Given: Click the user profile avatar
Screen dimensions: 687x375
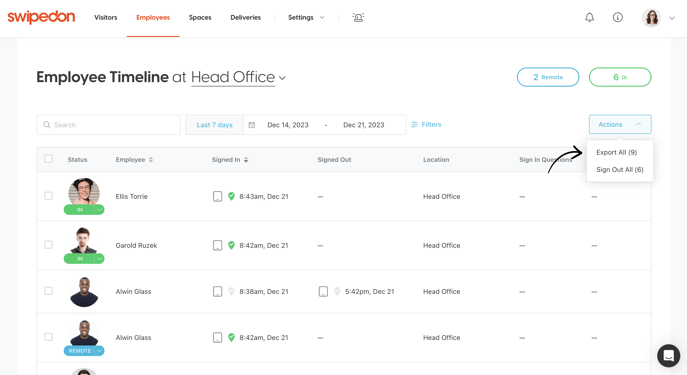Looking at the screenshot, I should [x=652, y=18].
